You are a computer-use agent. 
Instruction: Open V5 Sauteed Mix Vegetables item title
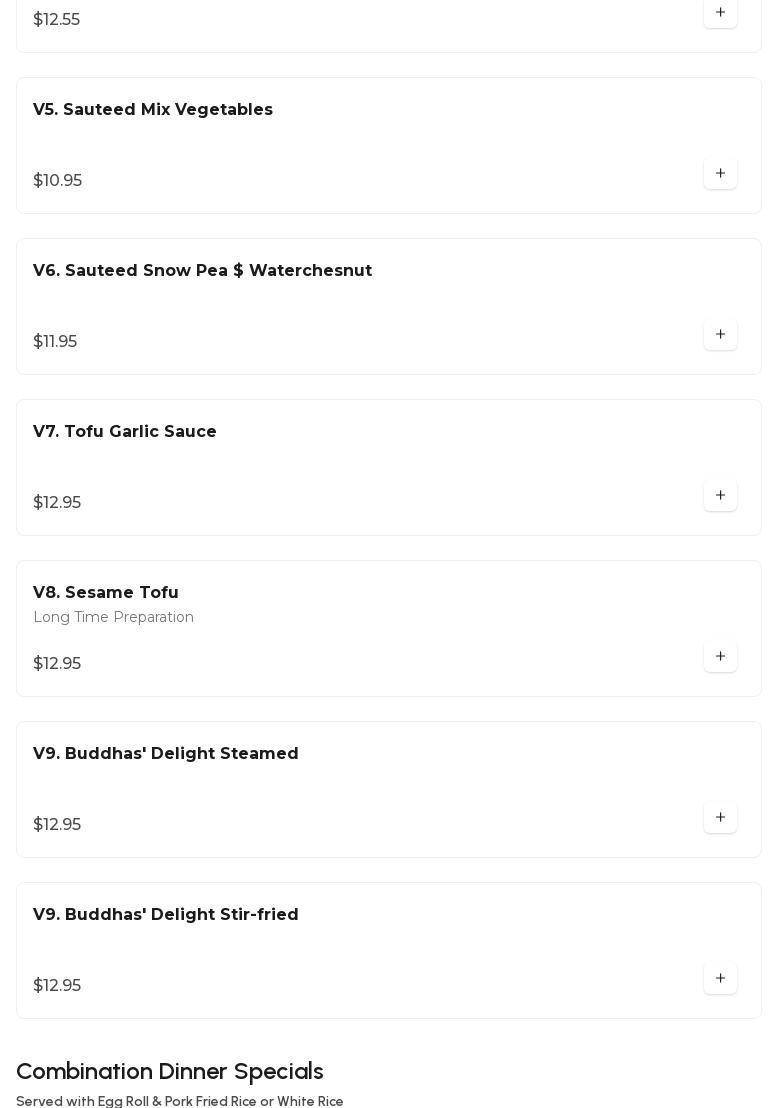coord(153,110)
